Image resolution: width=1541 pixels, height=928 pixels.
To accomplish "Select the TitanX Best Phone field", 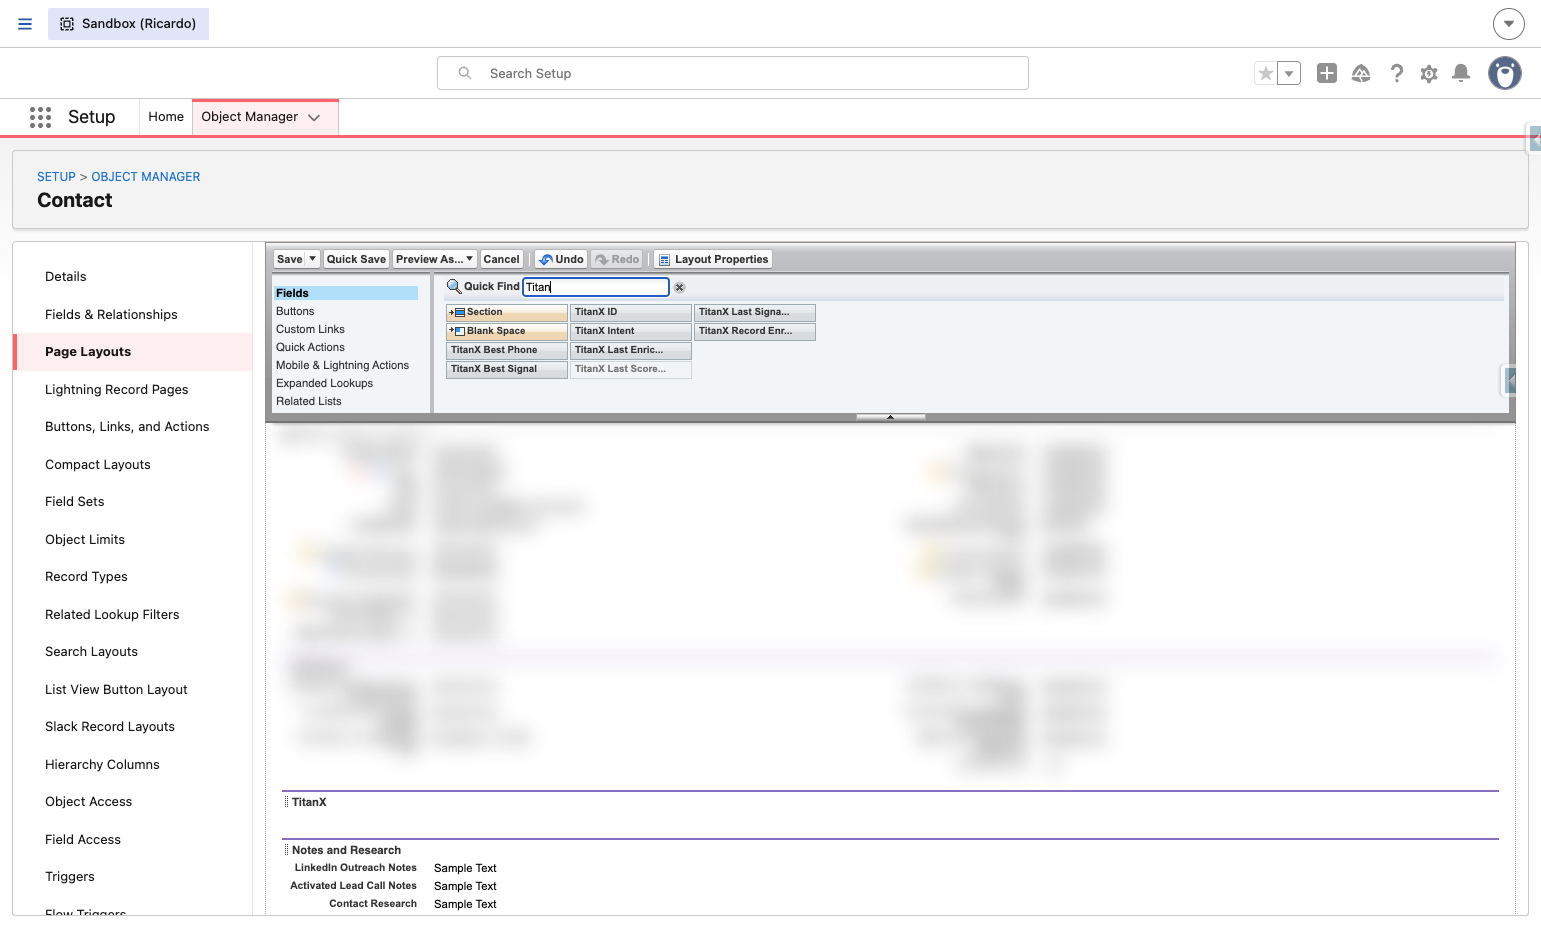I will pyautogui.click(x=507, y=350).
